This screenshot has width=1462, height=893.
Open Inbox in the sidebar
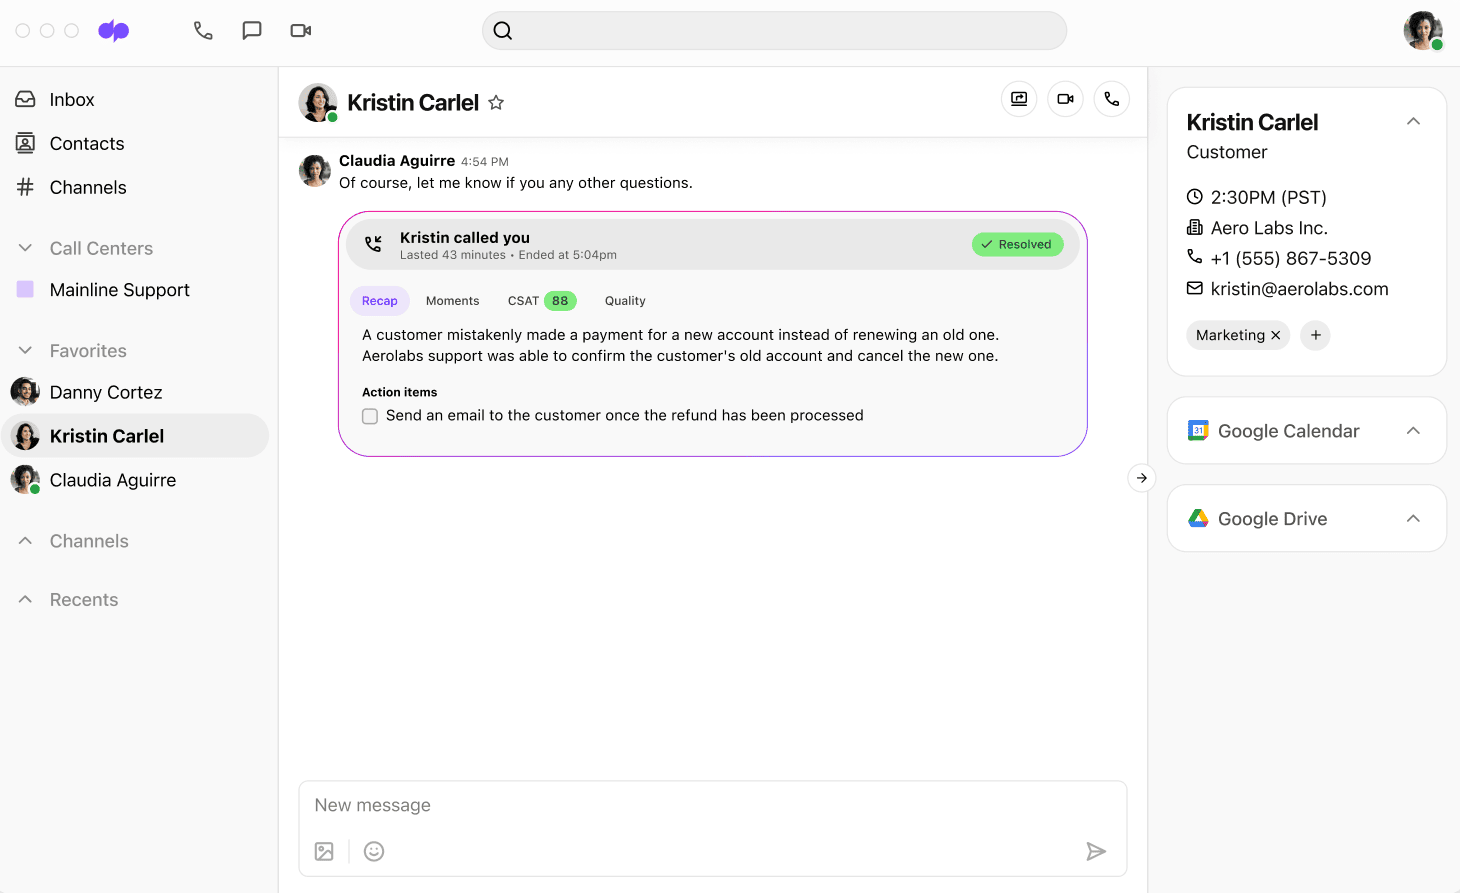(x=72, y=100)
